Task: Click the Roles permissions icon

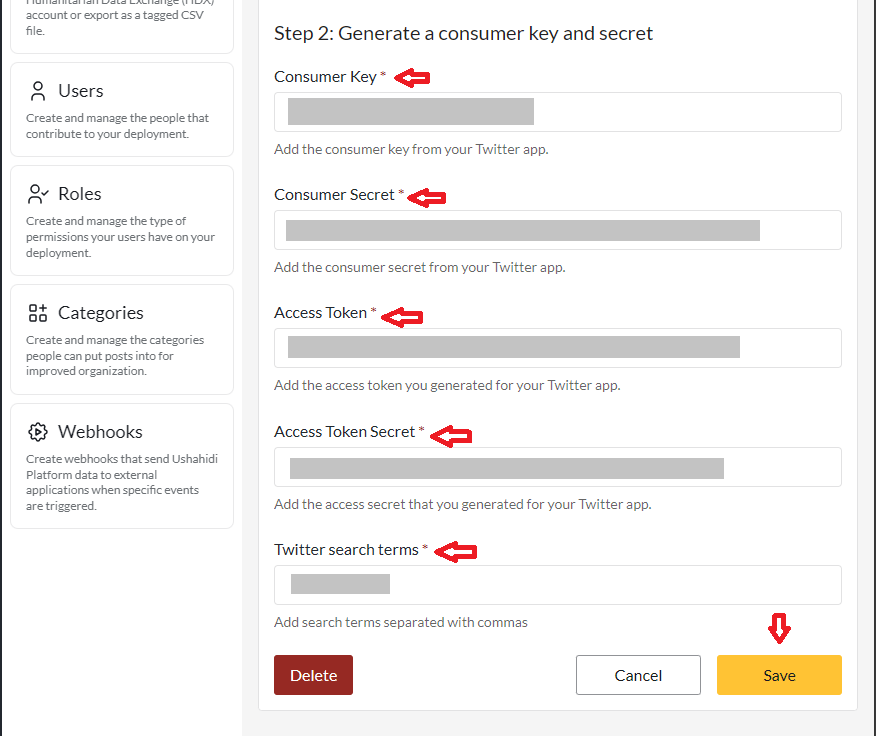Action: click(x=37, y=193)
